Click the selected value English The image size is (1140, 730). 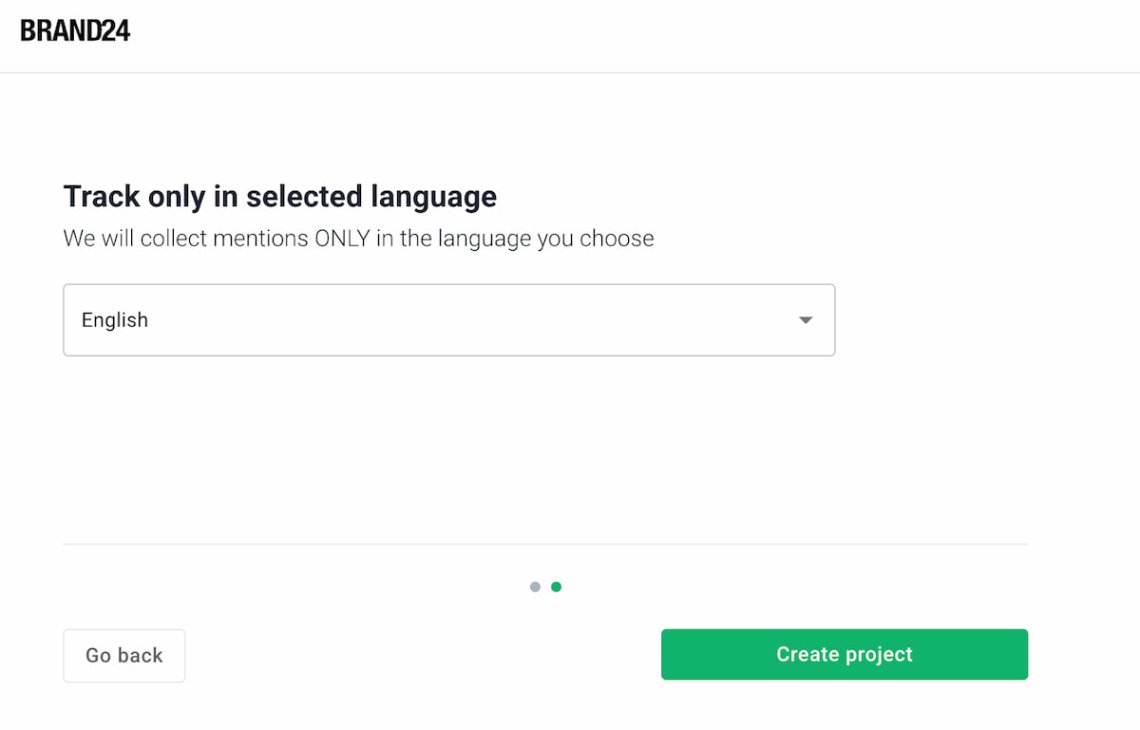115,320
